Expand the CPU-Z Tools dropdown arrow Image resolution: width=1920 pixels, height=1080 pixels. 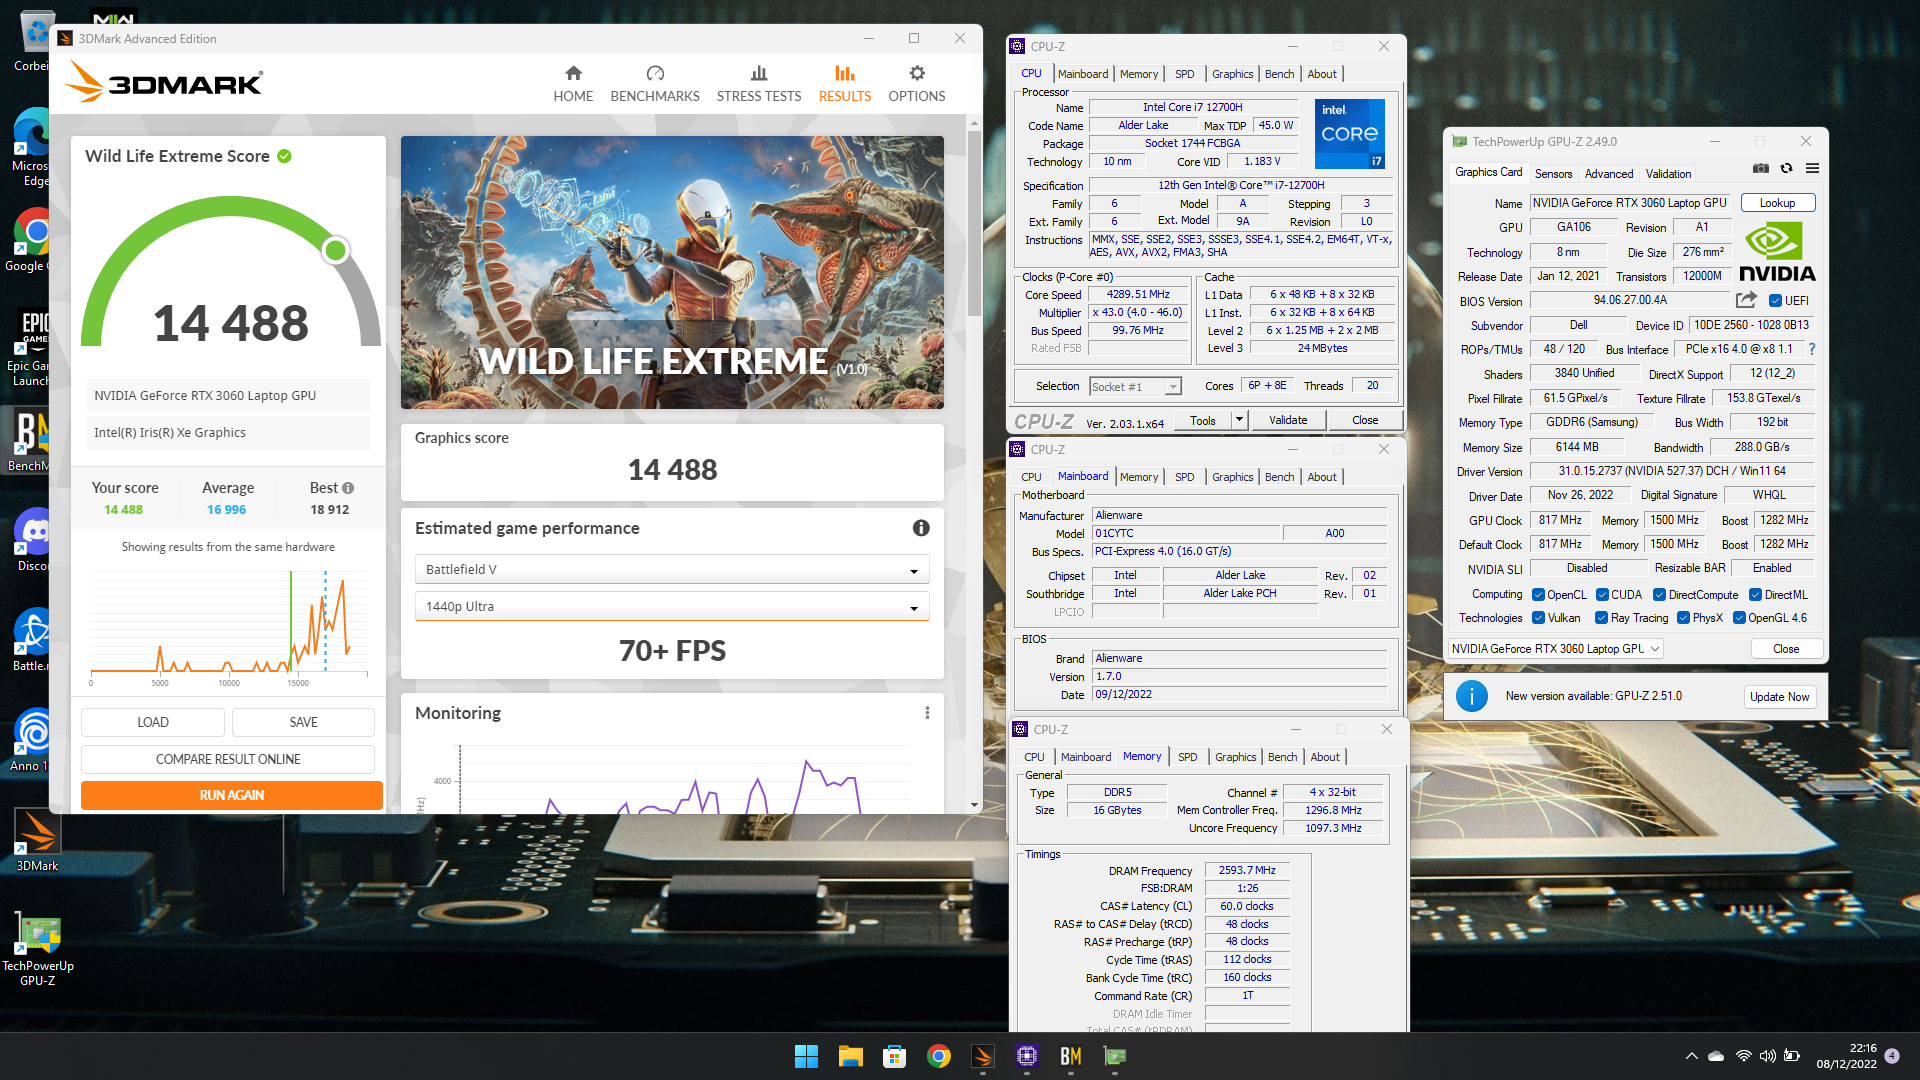click(1239, 420)
